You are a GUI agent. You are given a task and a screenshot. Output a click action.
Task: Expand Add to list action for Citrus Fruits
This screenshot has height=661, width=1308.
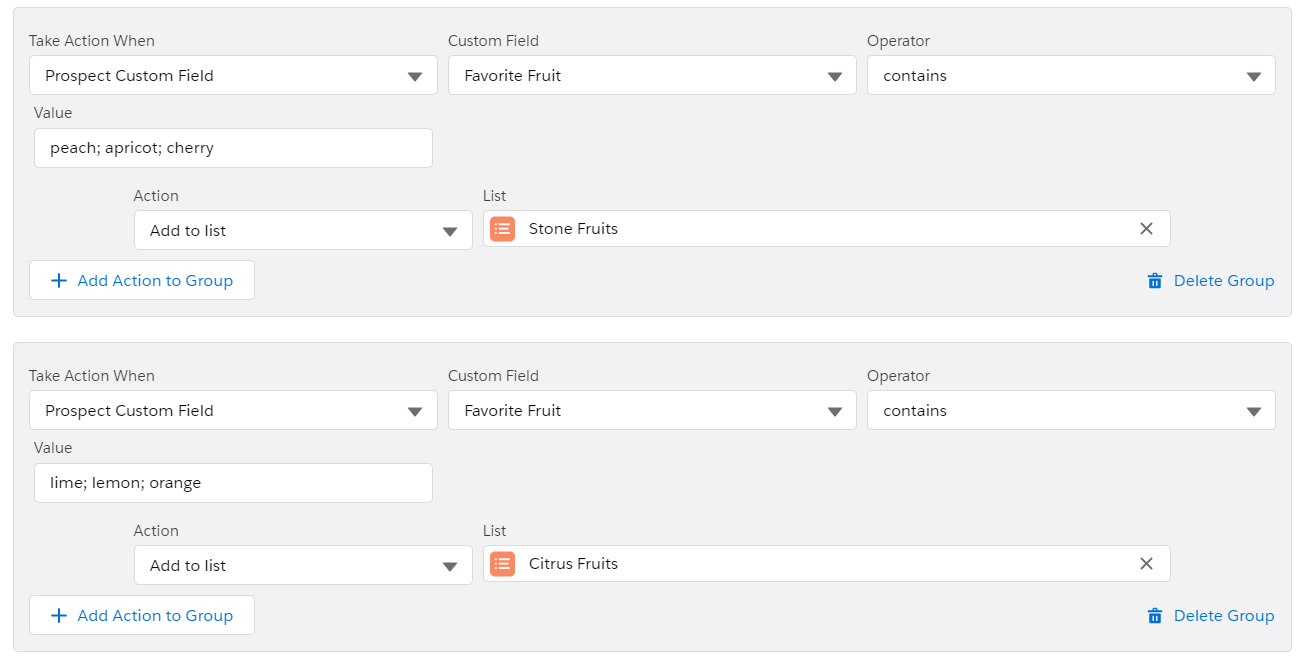tap(303, 565)
